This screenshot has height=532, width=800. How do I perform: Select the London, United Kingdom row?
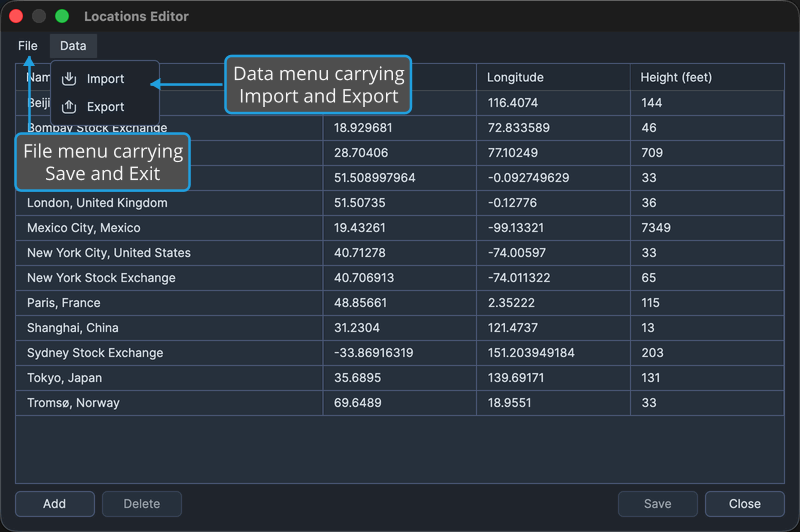[400, 203]
